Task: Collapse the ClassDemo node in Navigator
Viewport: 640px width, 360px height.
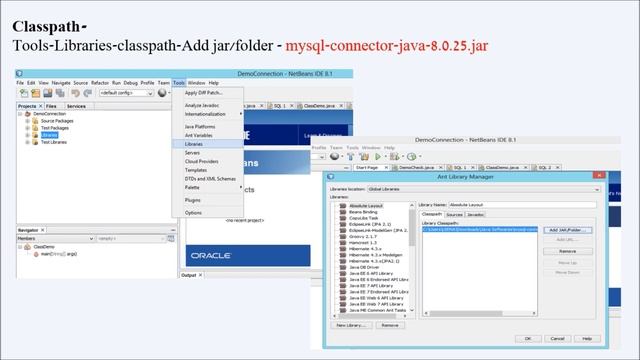Action: tap(20, 247)
